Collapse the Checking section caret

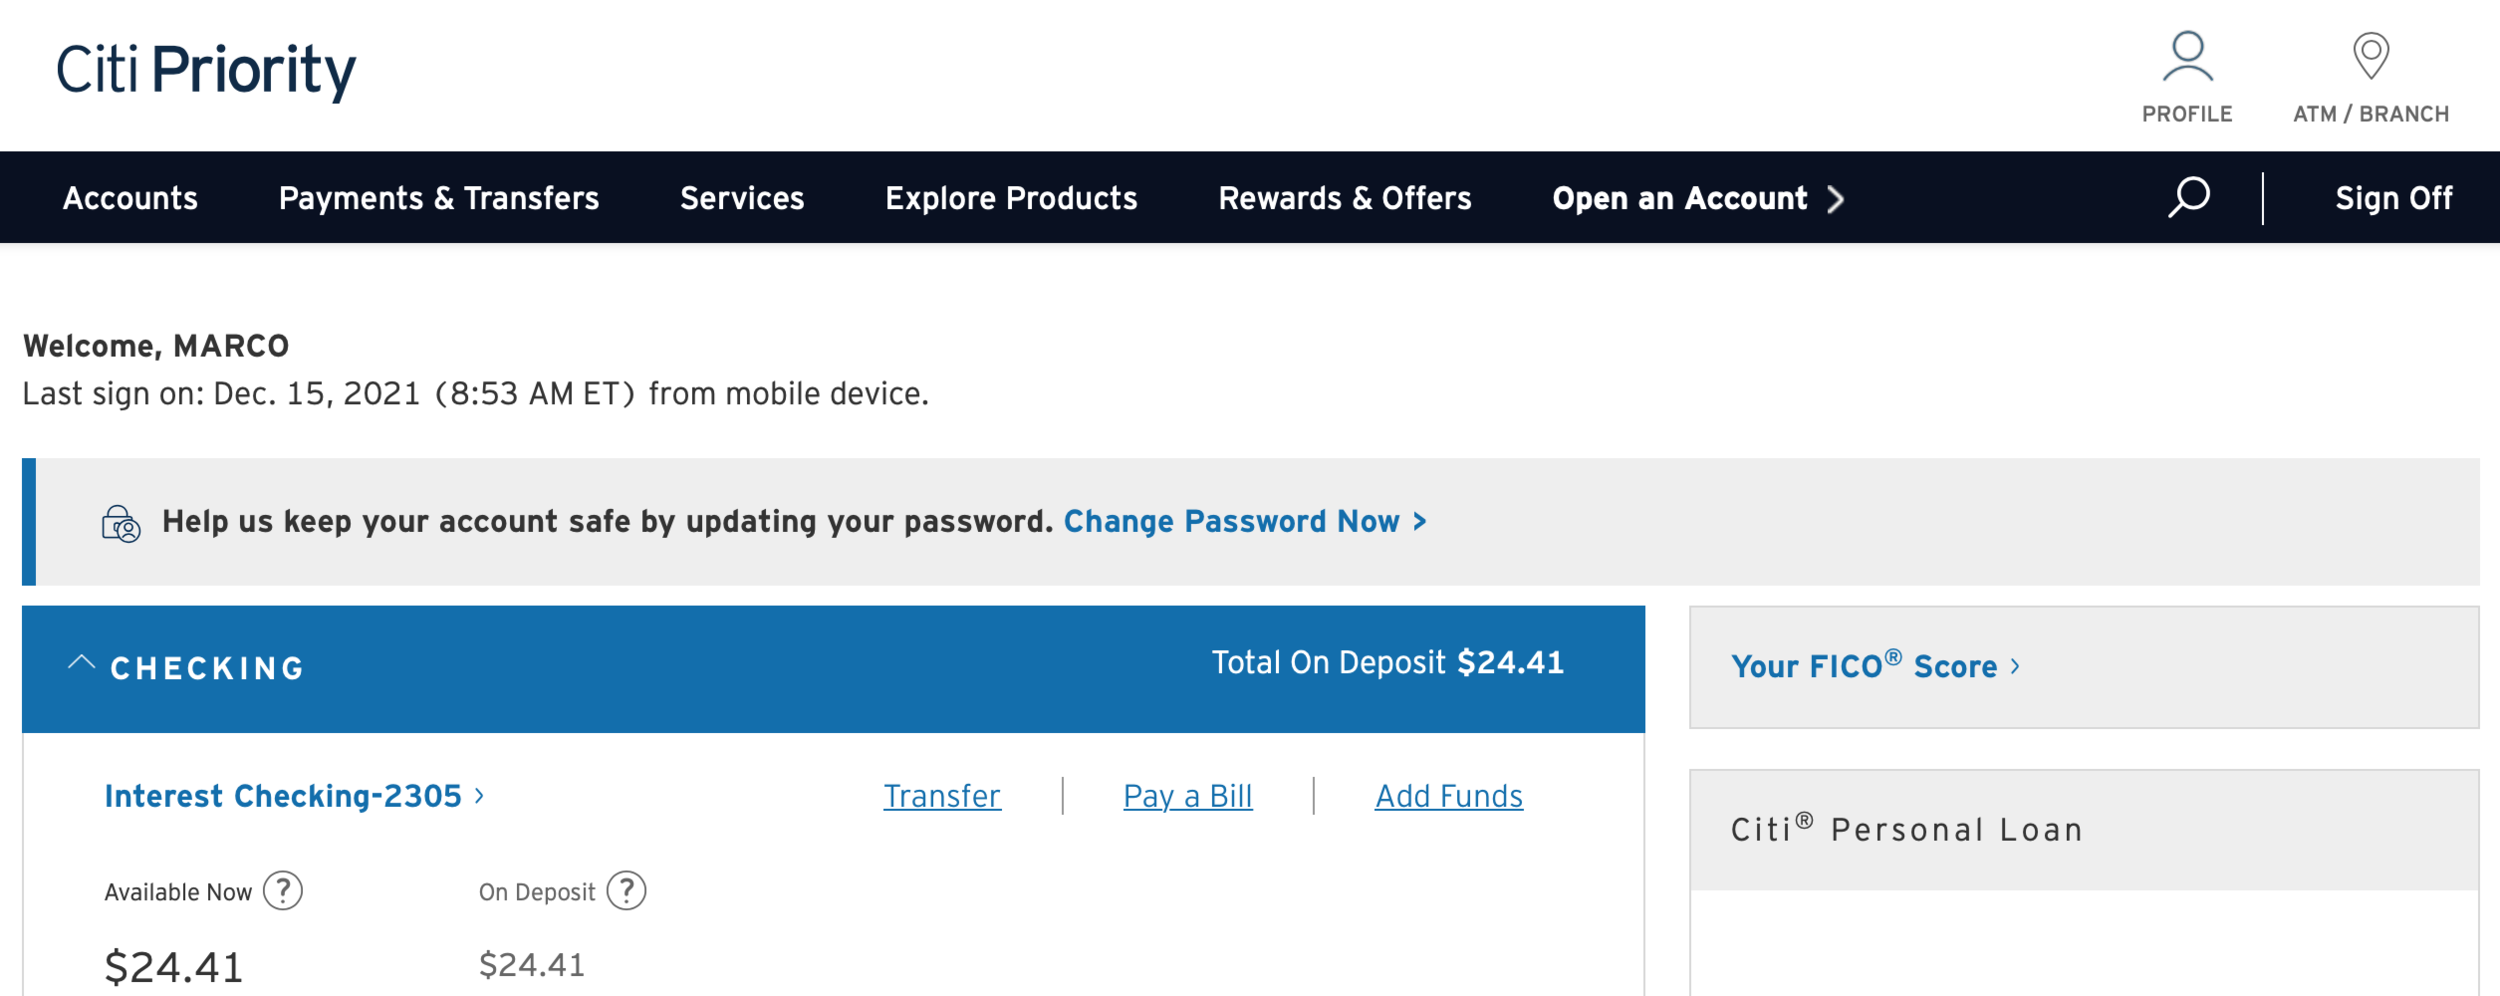point(81,663)
